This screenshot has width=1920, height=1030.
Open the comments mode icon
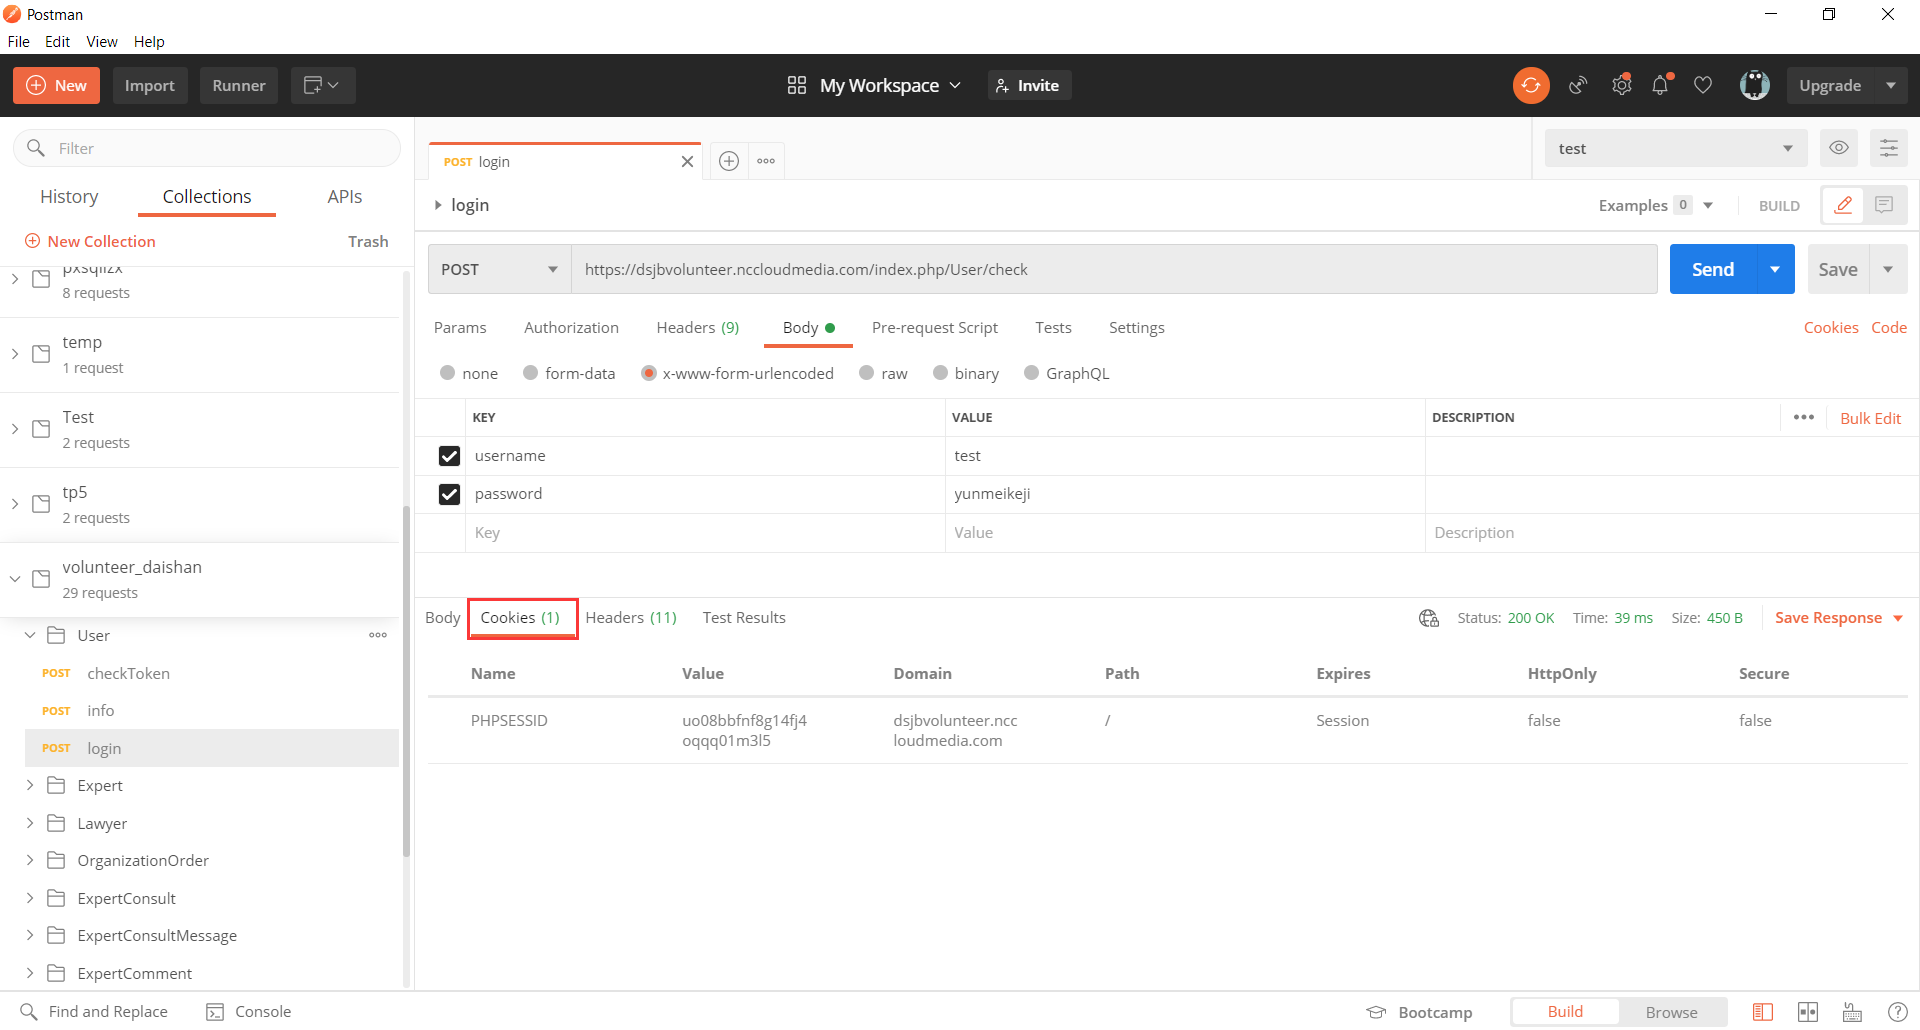coord(1885,205)
